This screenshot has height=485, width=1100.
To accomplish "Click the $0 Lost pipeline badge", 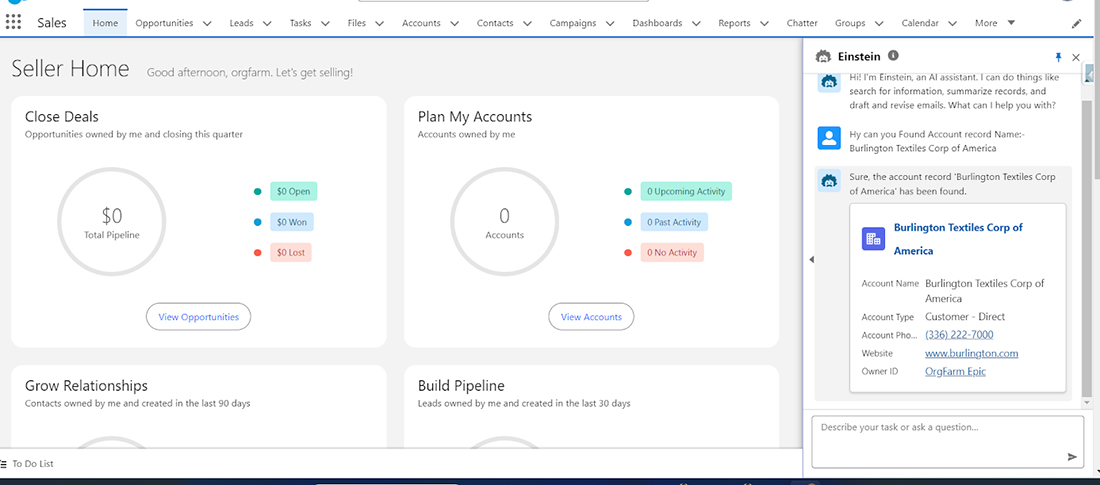I will coord(290,253).
